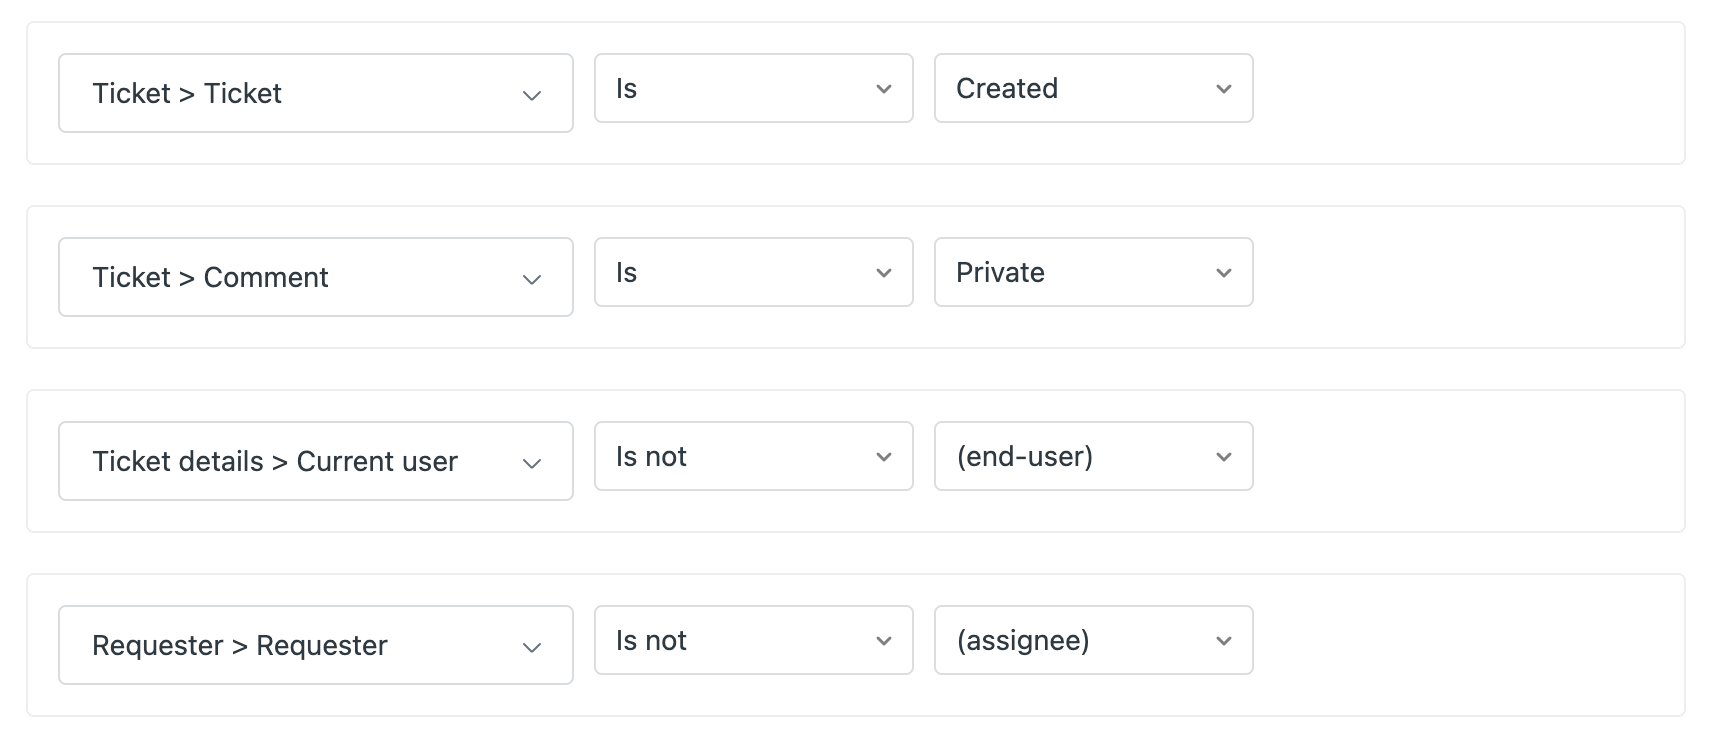1726x744 pixels.
Task: Click the chevron arrow in the "Ticket > Ticket" field
Action: [x=532, y=96]
